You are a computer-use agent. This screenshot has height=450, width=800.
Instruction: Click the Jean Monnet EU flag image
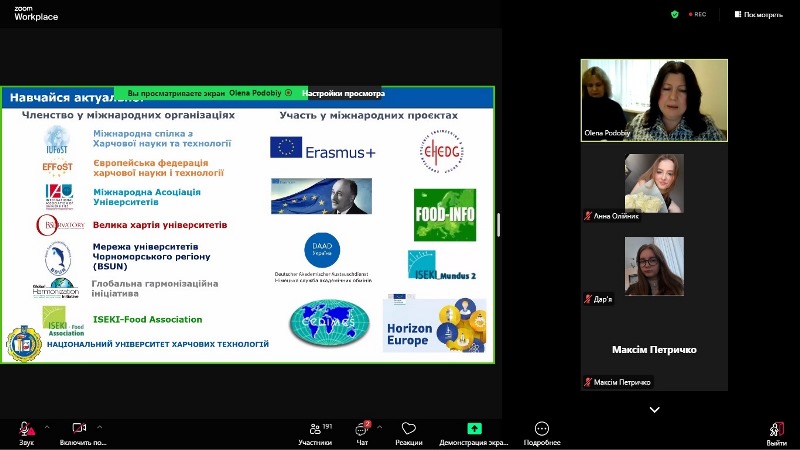[321, 196]
